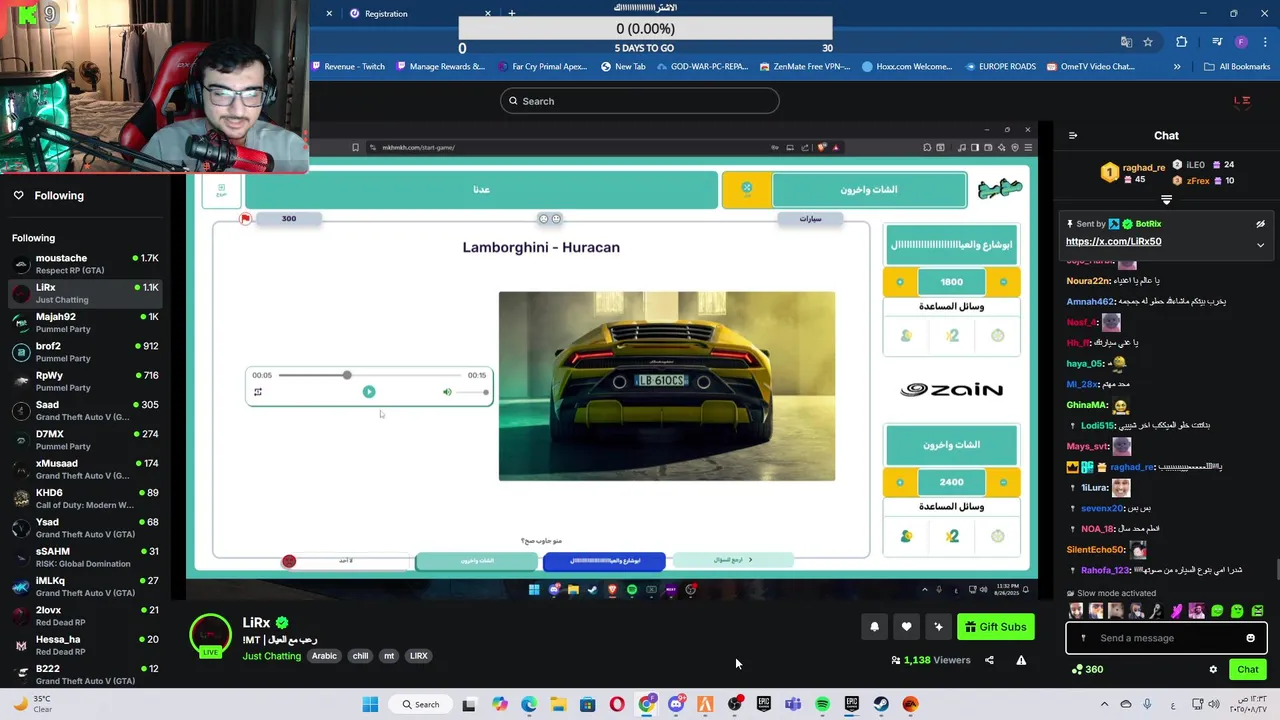Viewport: 1280px width, 720px height.
Task: Collapse the chat panel icon
Action: pos(1073,135)
